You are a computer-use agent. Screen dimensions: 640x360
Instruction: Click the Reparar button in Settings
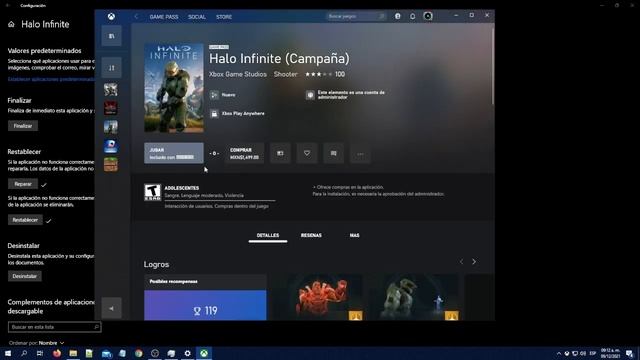point(23,184)
